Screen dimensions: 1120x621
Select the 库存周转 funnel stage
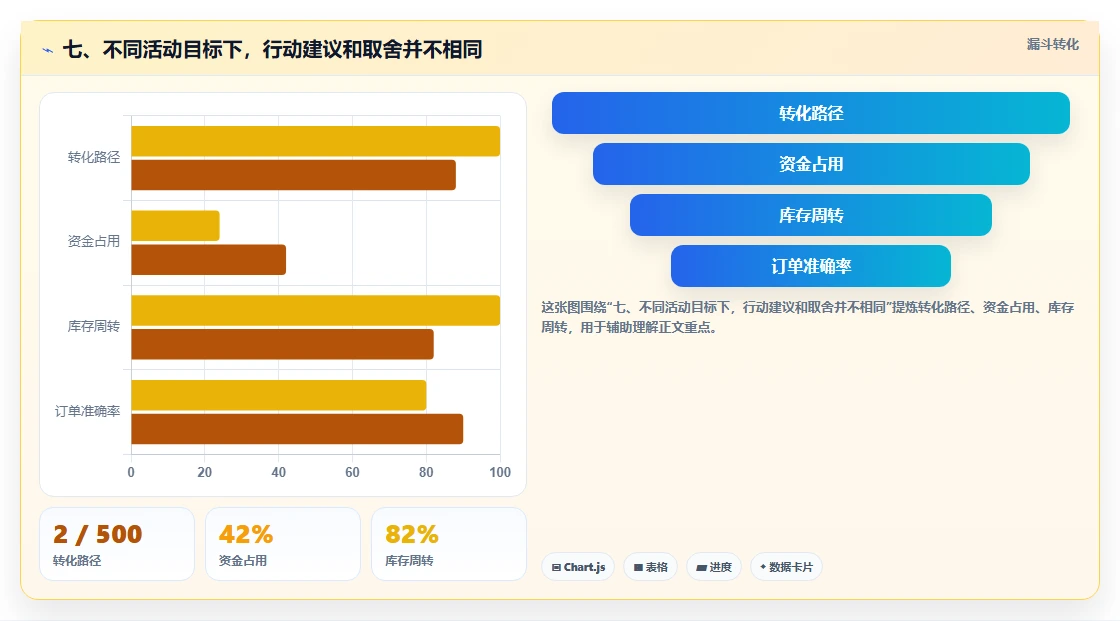[x=811, y=215]
